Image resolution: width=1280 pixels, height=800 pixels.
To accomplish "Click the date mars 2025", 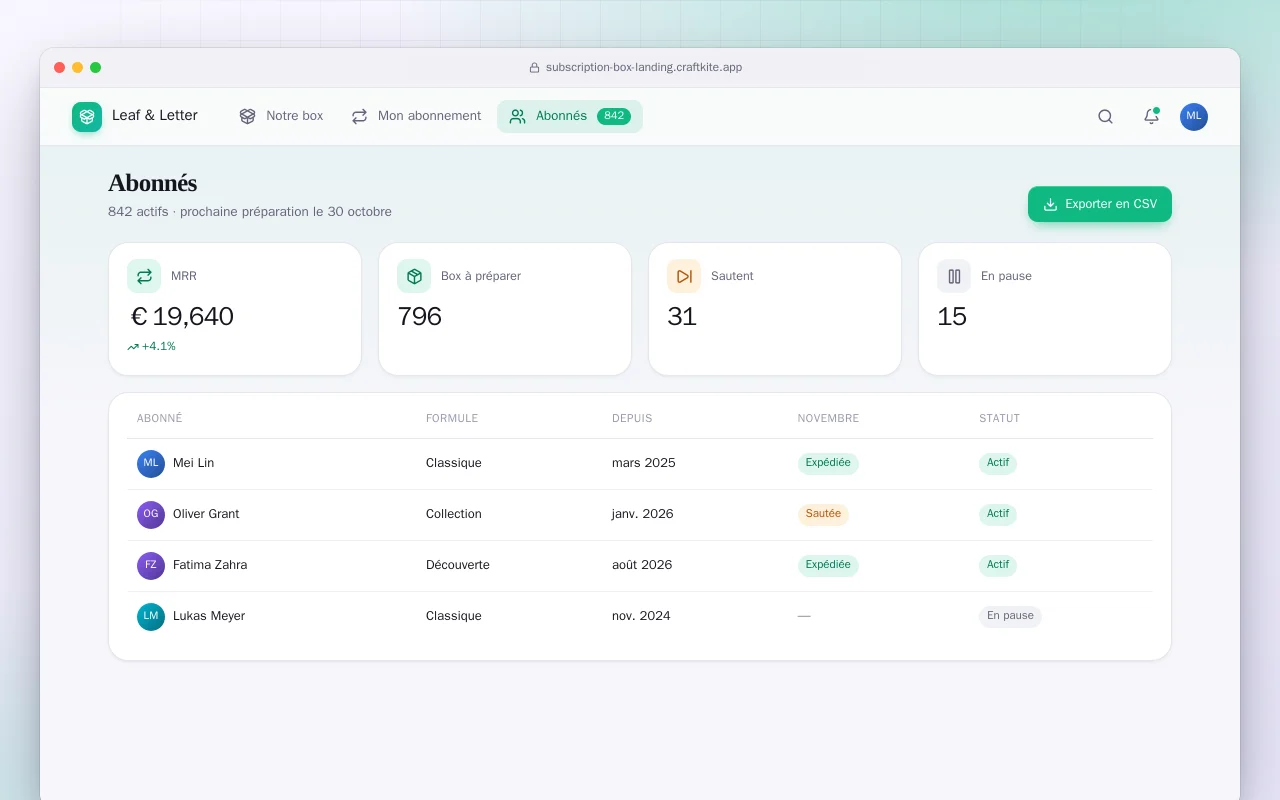I will [644, 463].
